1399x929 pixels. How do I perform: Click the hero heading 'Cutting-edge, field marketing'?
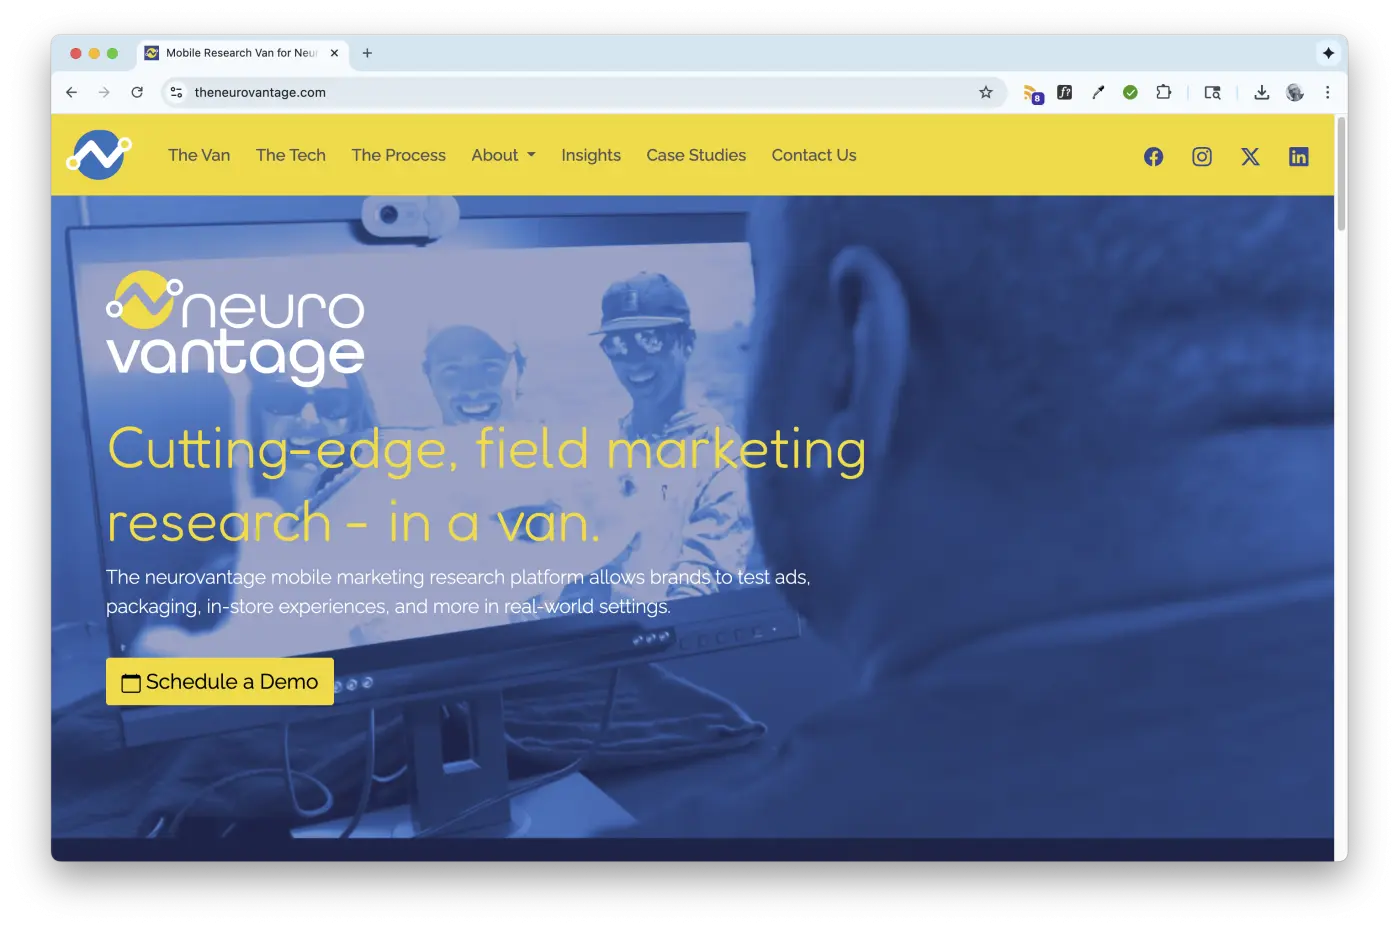coord(487,449)
